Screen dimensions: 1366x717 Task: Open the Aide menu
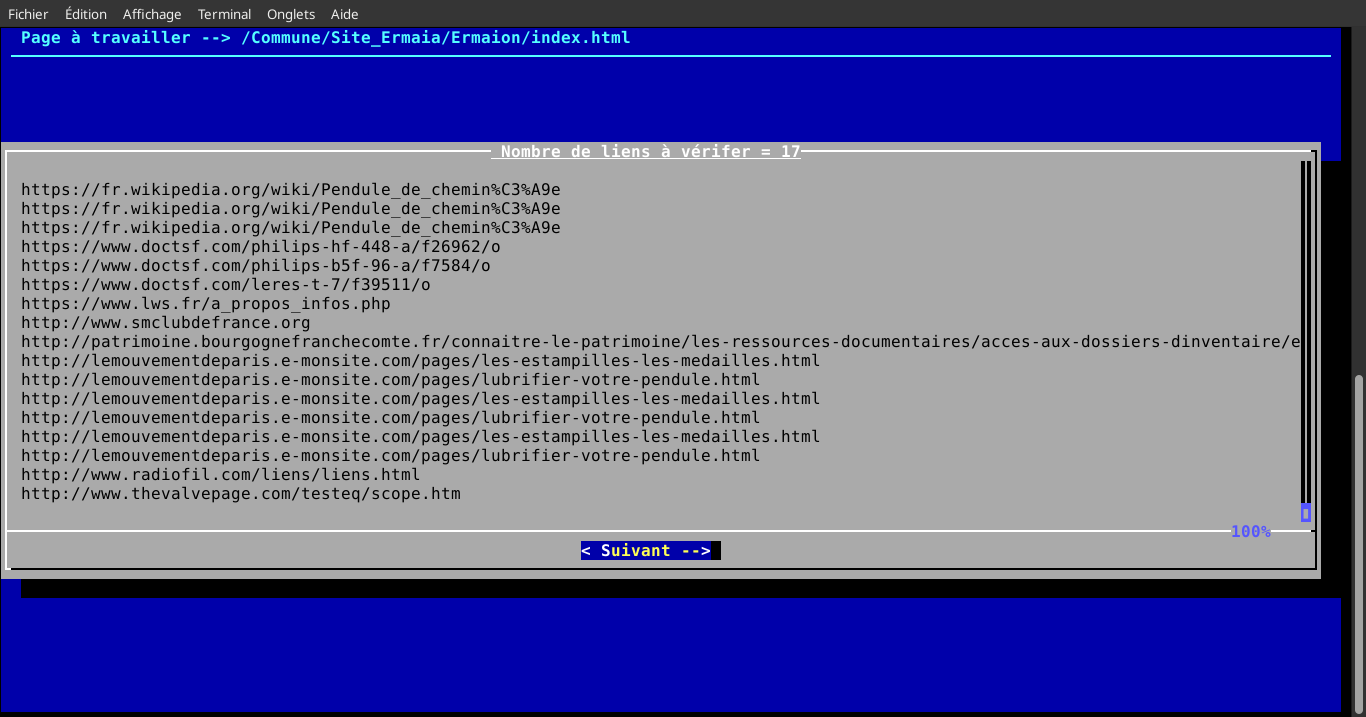click(x=344, y=14)
